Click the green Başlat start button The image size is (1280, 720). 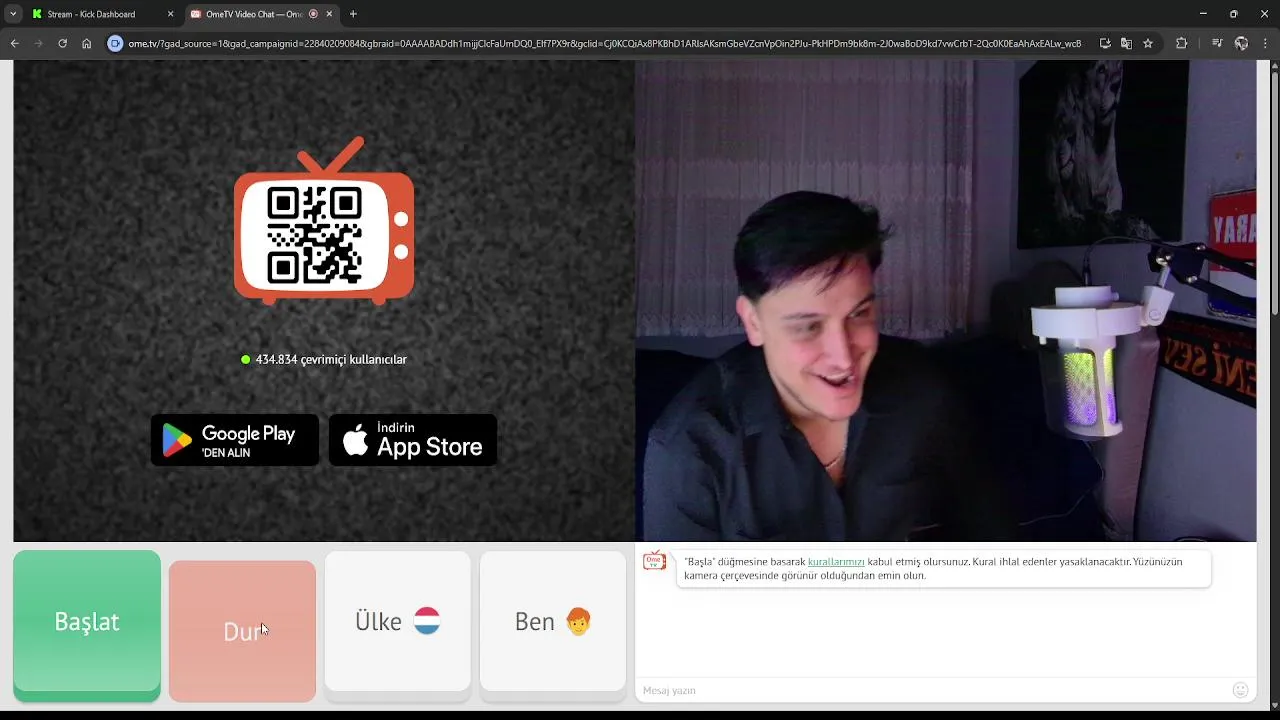pyautogui.click(x=87, y=621)
